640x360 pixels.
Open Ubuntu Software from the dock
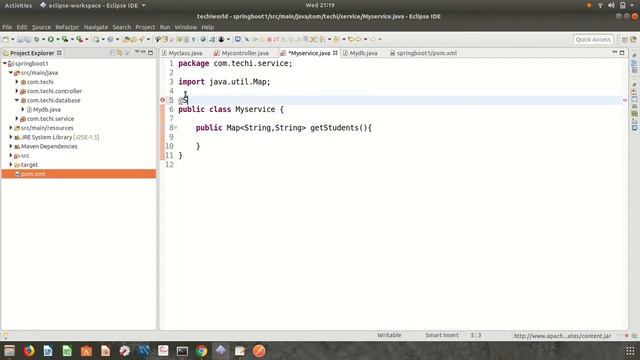[86, 351]
